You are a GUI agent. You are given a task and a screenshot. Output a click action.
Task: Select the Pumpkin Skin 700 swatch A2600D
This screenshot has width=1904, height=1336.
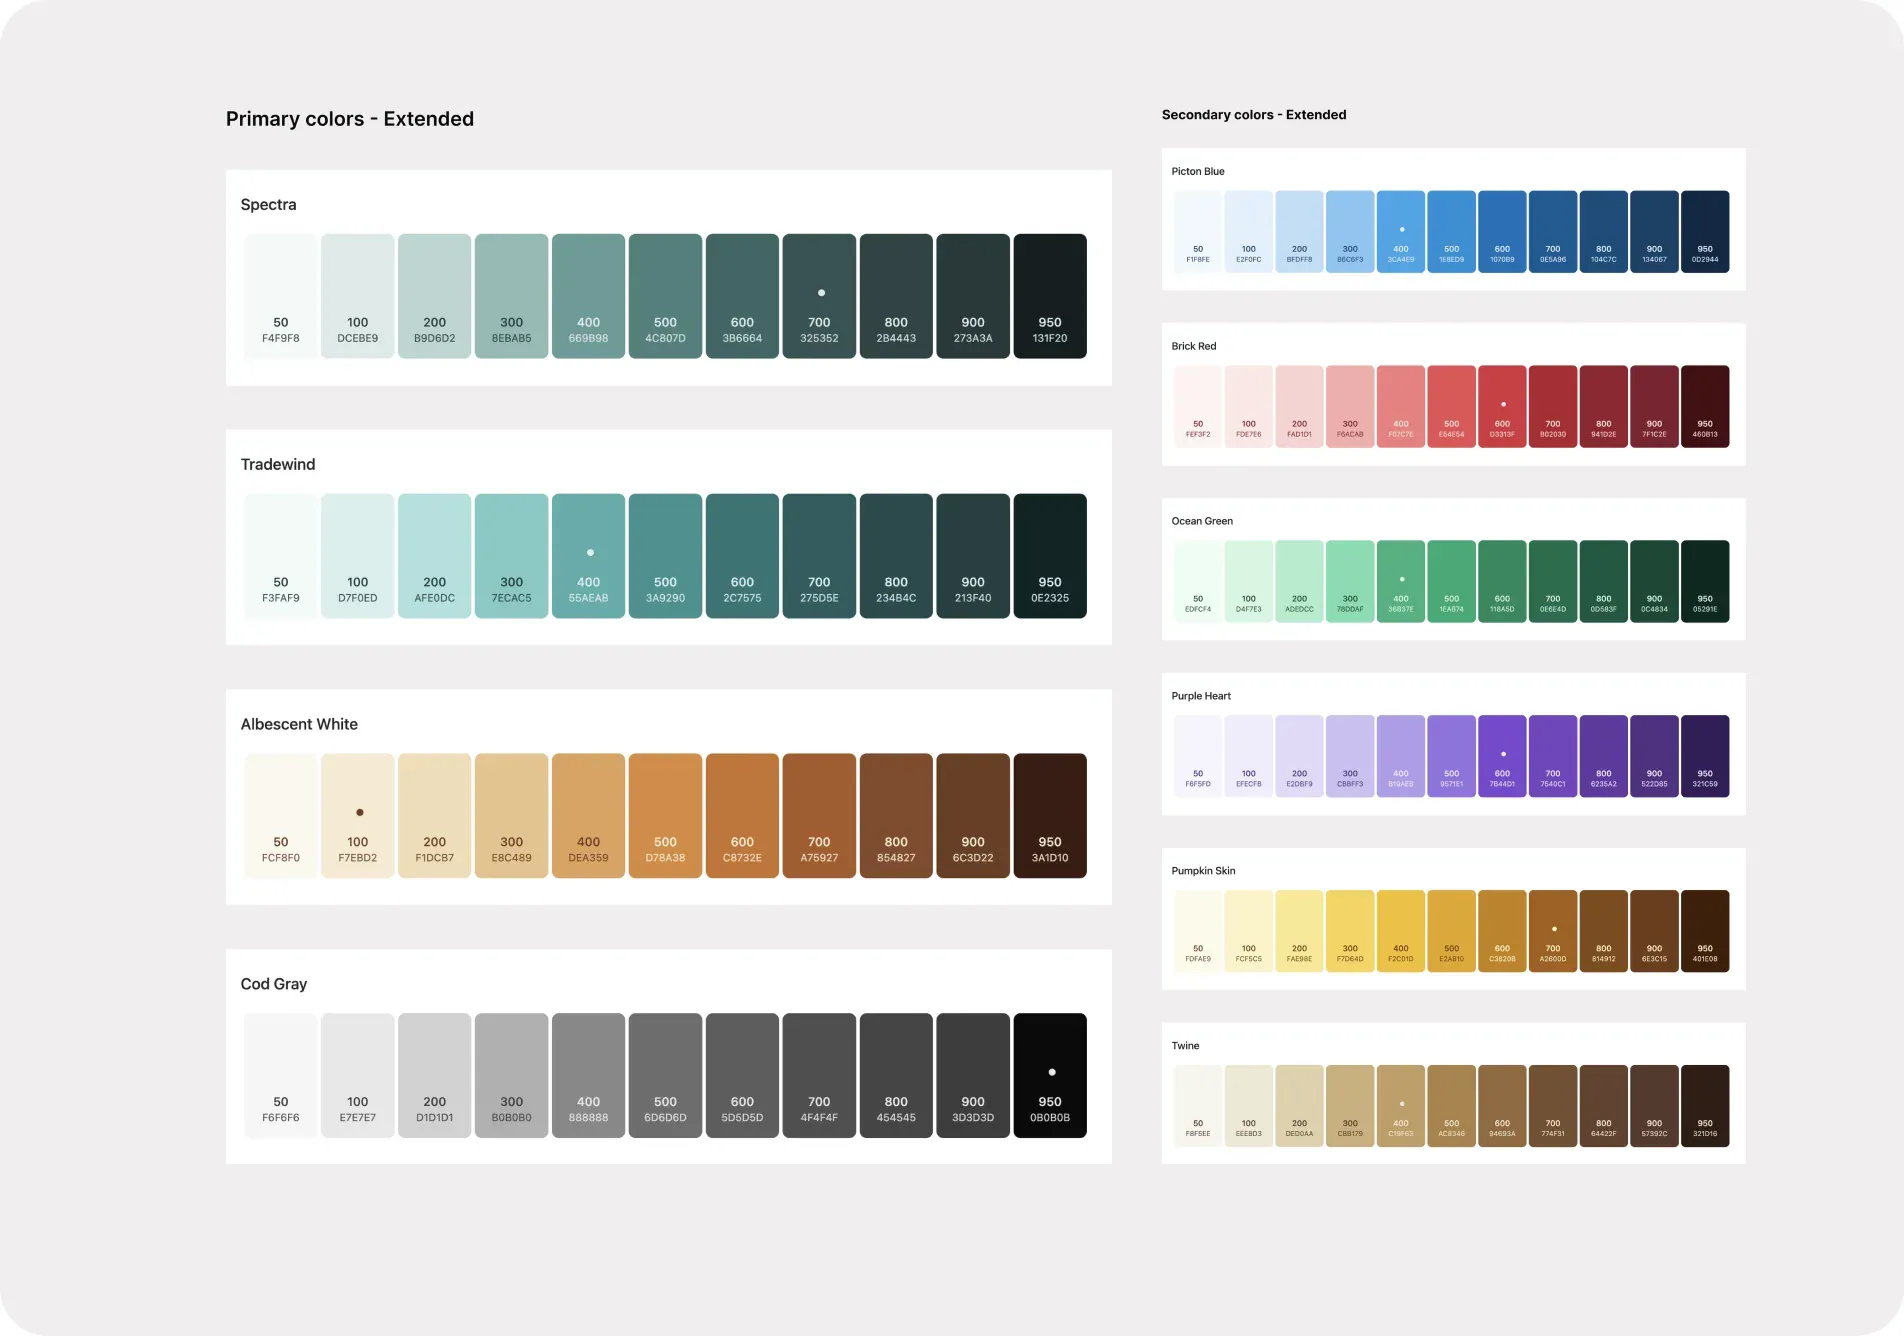[x=1553, y=932]
